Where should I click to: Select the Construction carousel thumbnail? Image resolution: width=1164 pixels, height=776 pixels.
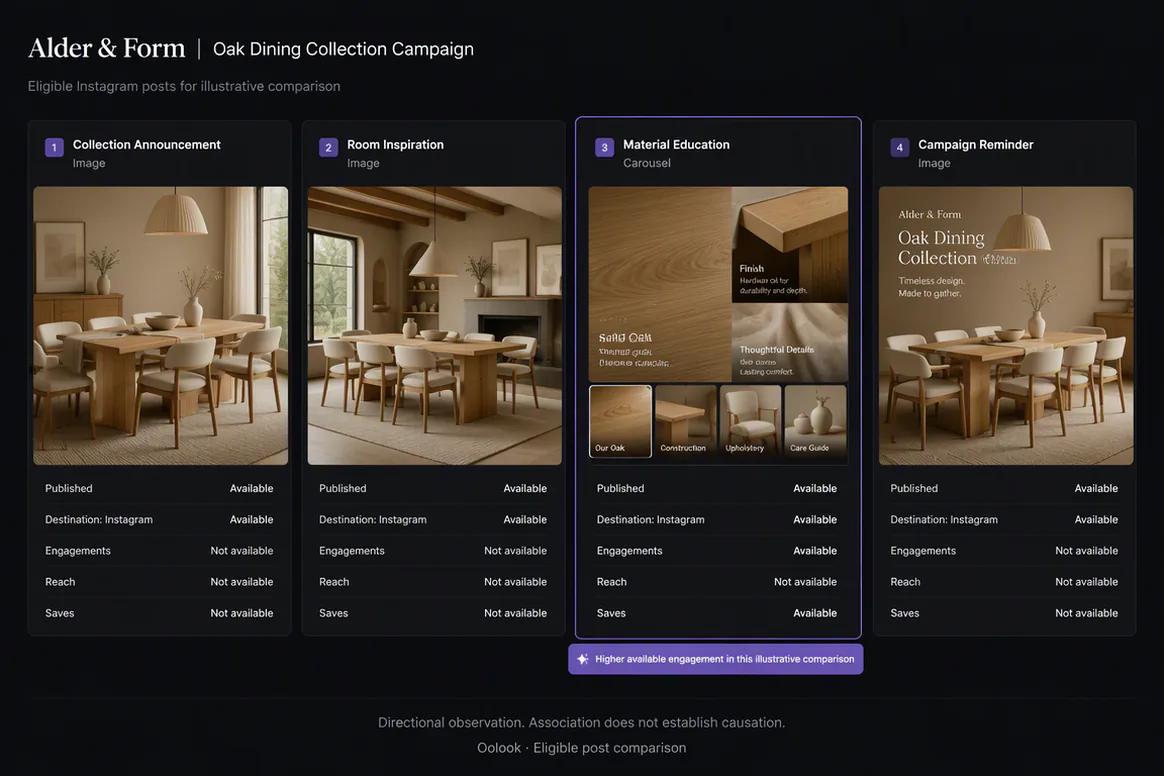[x=685, y=421]
